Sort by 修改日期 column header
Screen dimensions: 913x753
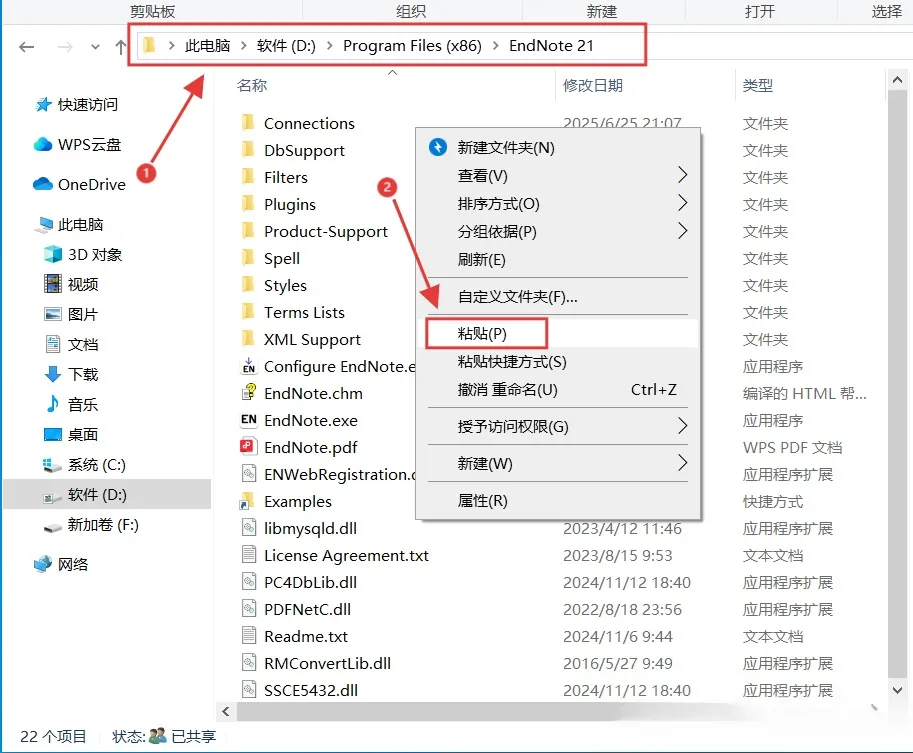coord(593,86)
